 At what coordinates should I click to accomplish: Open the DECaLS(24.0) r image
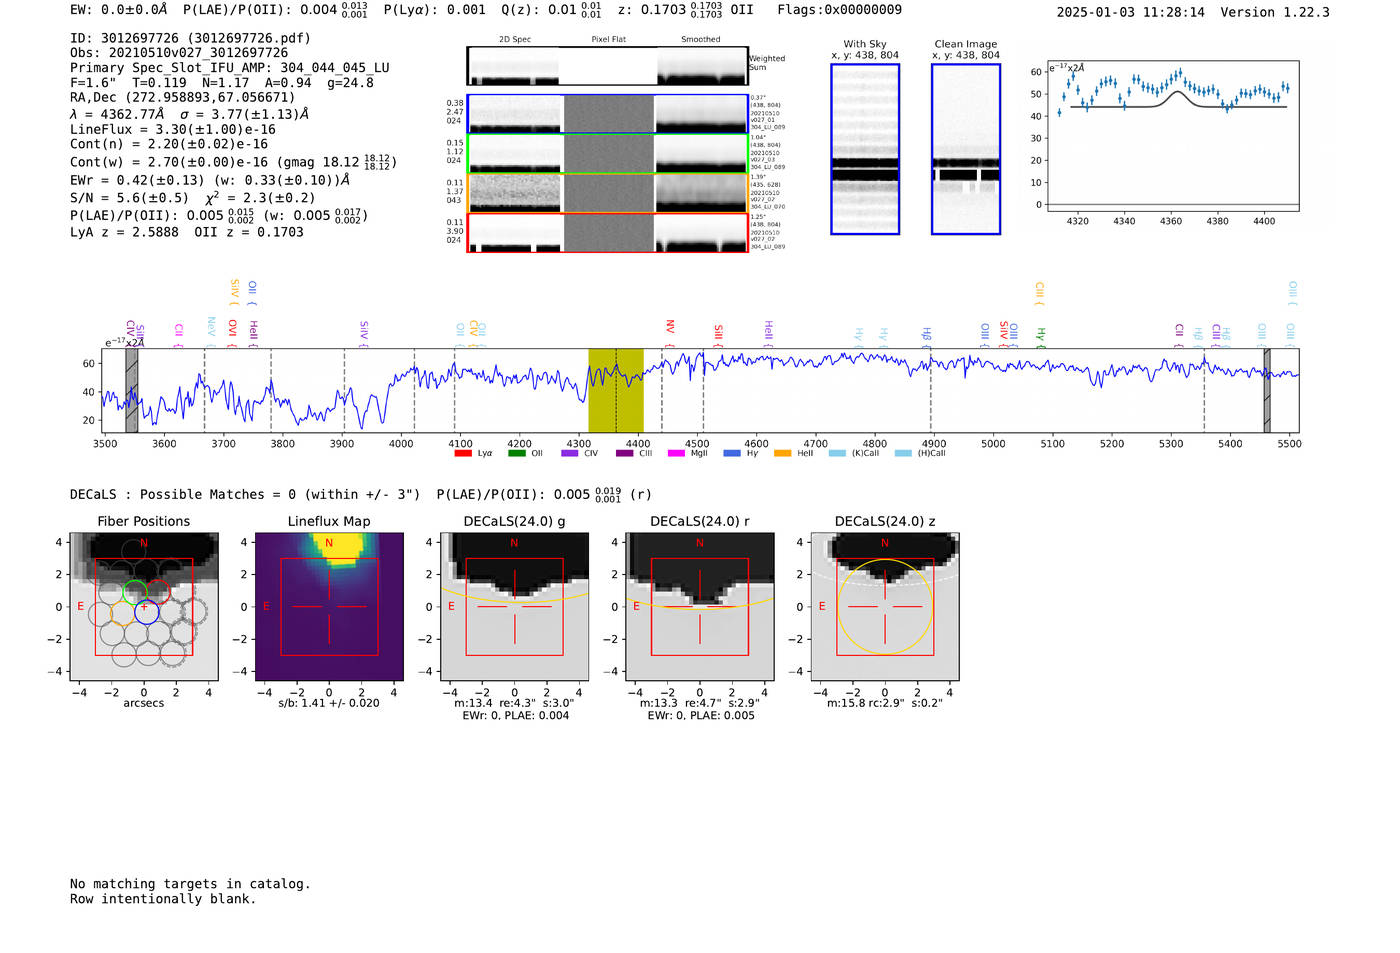700,607
